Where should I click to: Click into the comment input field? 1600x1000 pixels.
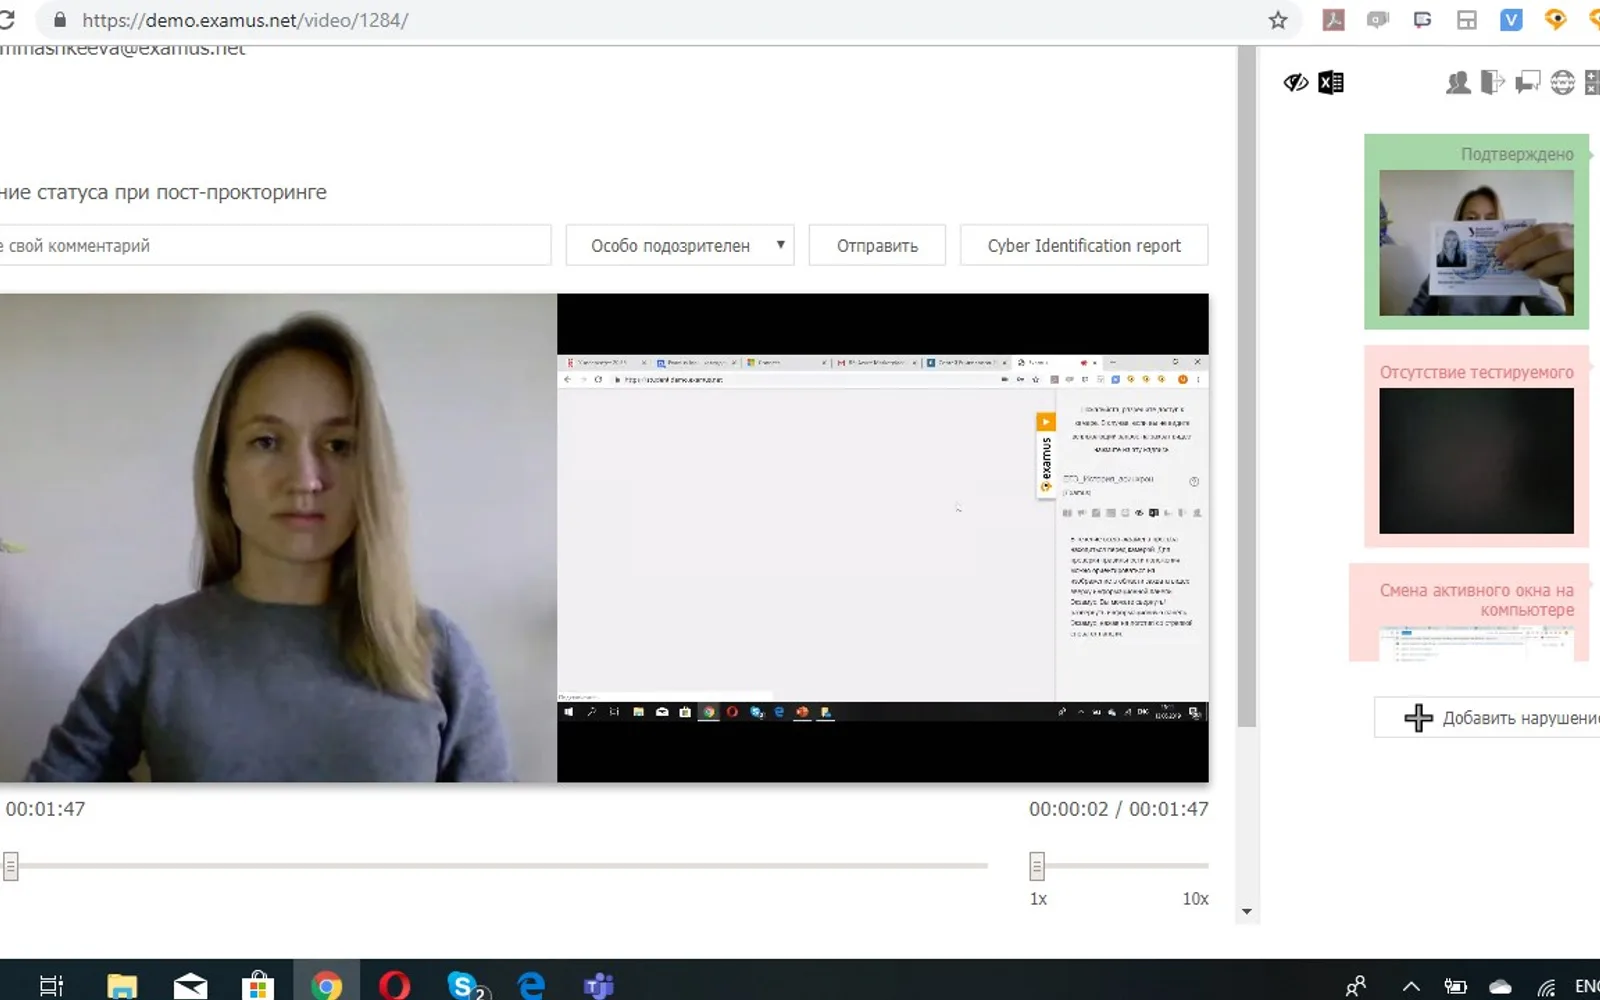(x=274, y=245)
